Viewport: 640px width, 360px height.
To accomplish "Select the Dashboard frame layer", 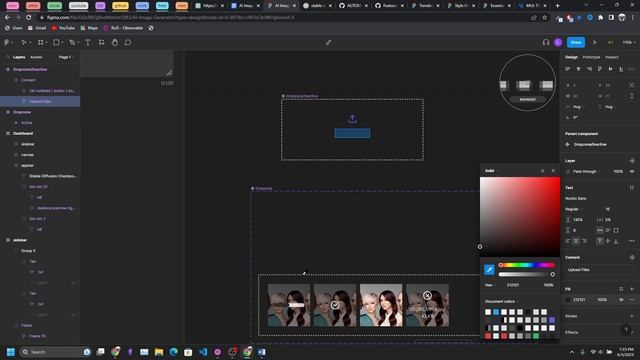I will [23, 133].
